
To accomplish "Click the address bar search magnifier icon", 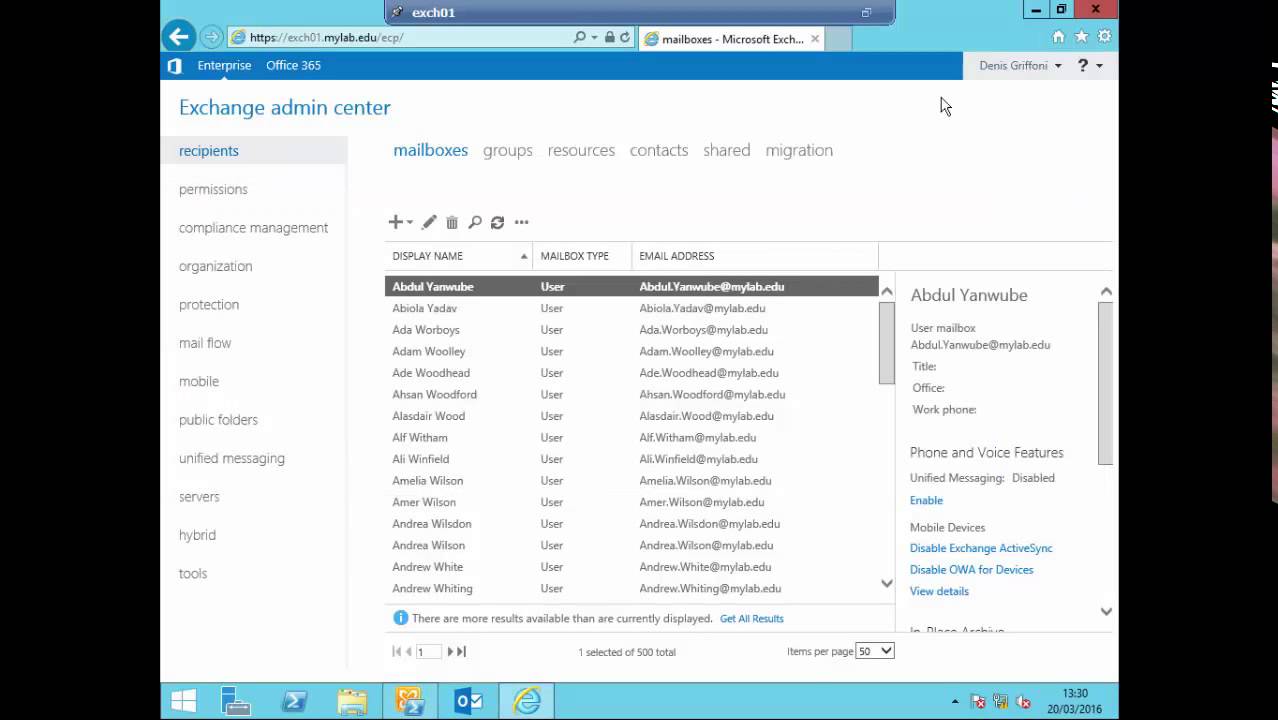I will (x=579, y=37).
